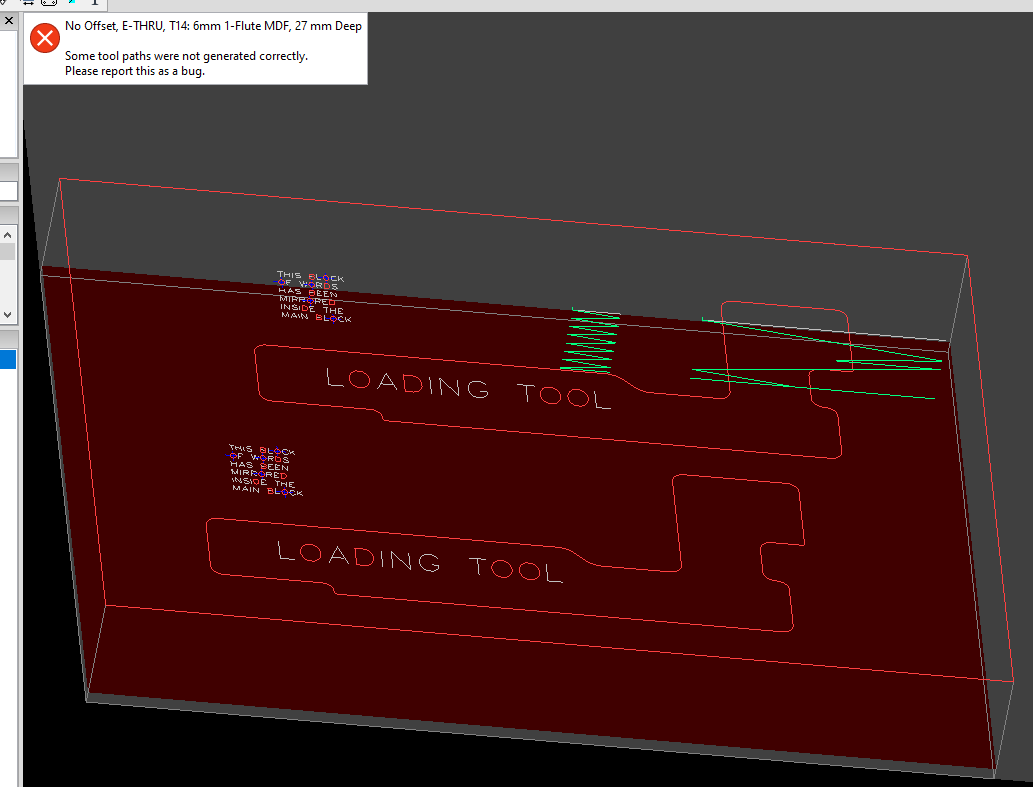
Task: Select the lower 'THIS BLOCK OF WORDS' text block
Action: 265,470
